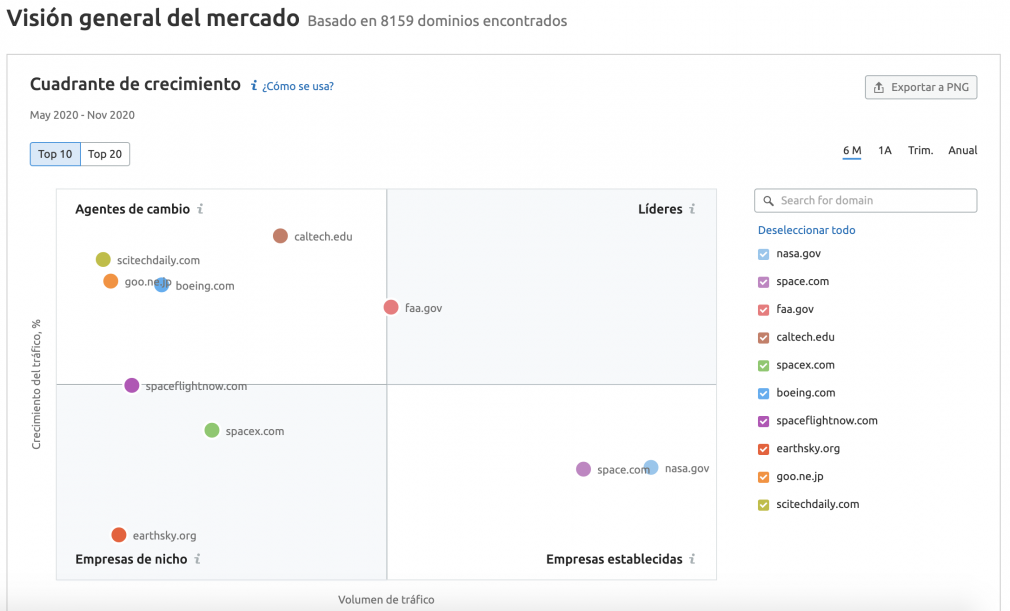
Task: Click the blue boeing.com dot on the chart
Action: coord(162,285)
